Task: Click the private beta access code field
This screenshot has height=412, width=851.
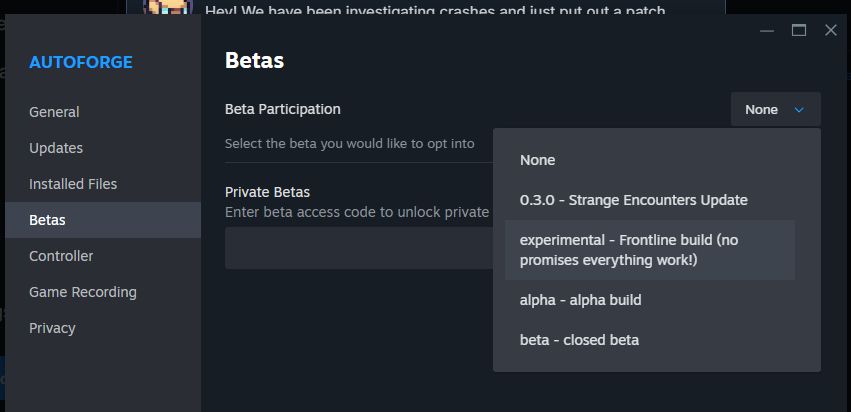Action: click(359, 248)
